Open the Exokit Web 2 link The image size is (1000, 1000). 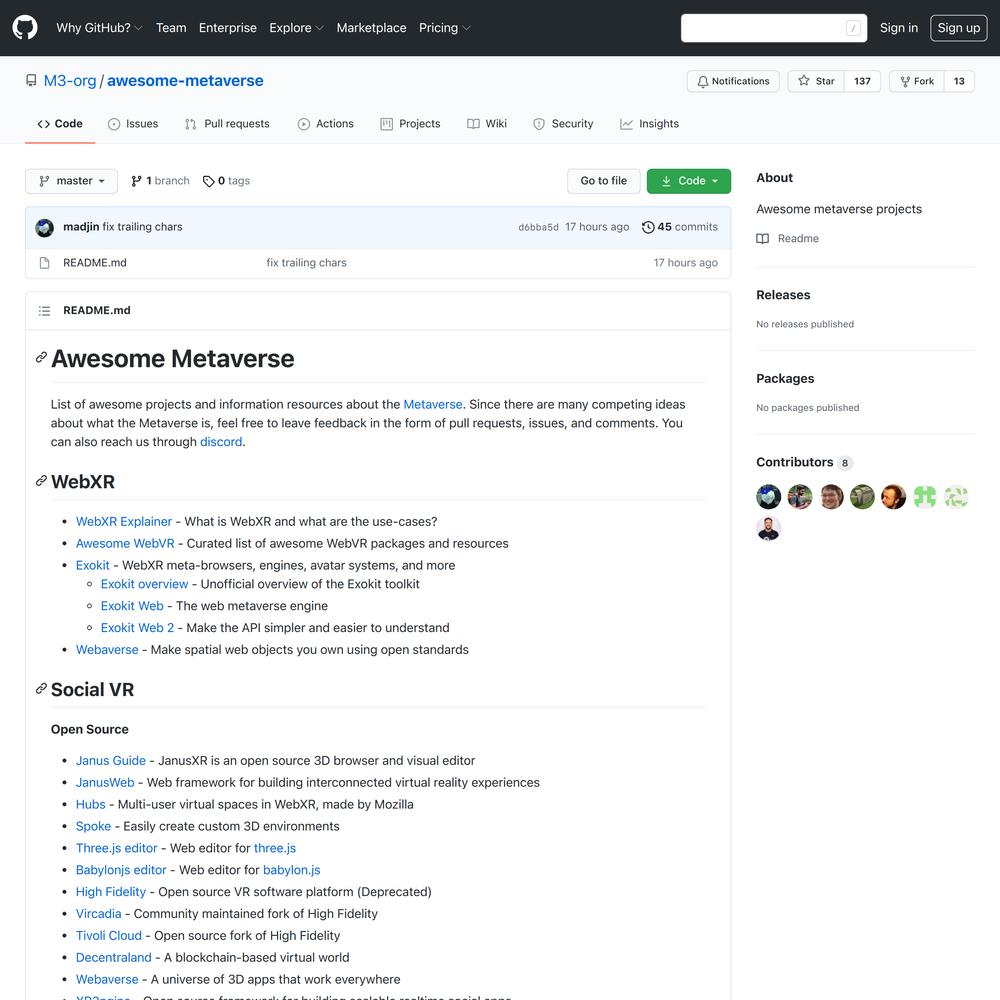(137, 628)
